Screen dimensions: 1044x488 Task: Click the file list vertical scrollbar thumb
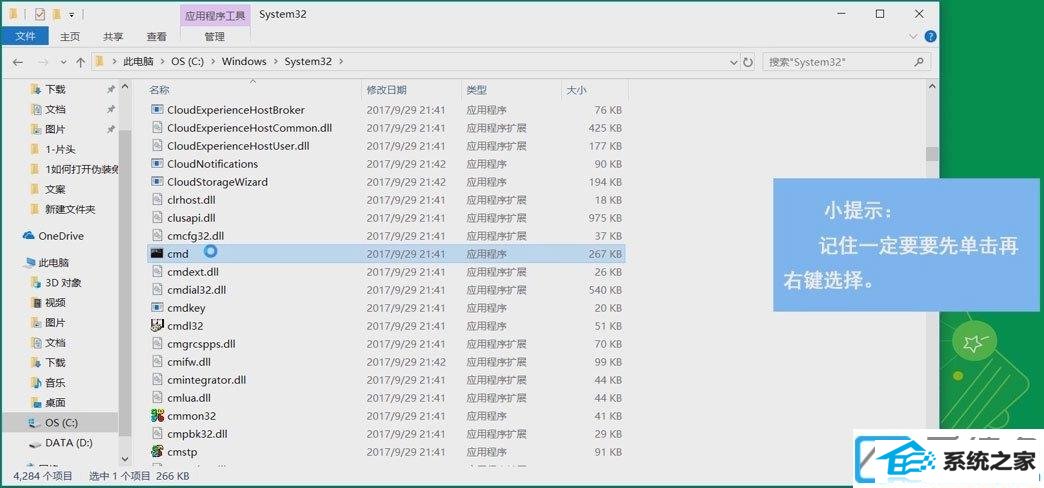(x=931, y=154)
